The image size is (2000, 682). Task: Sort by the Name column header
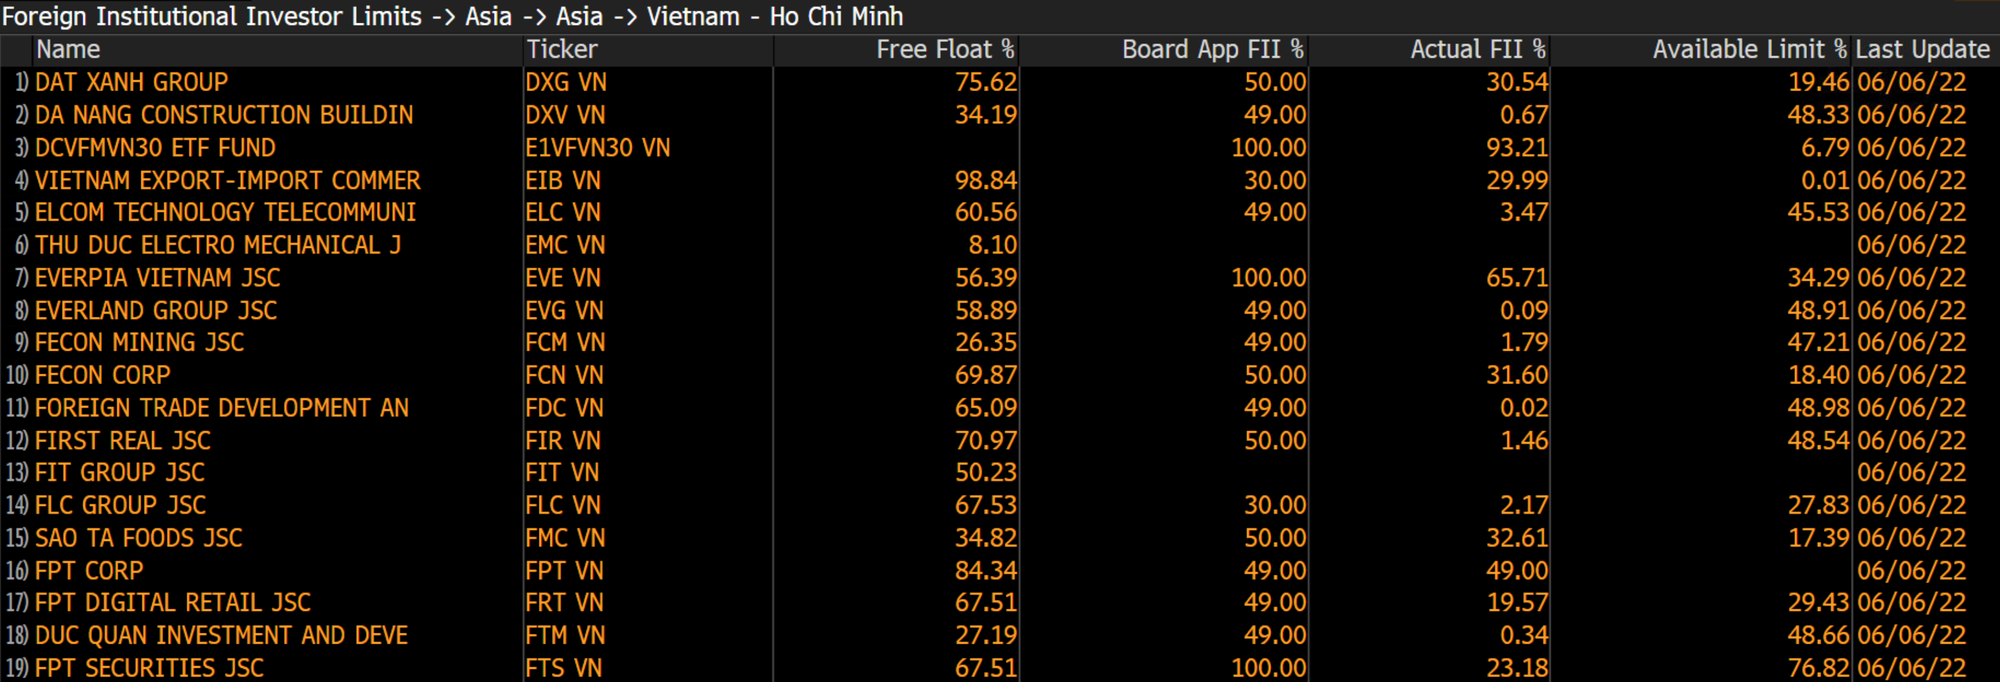click(68, 49)
